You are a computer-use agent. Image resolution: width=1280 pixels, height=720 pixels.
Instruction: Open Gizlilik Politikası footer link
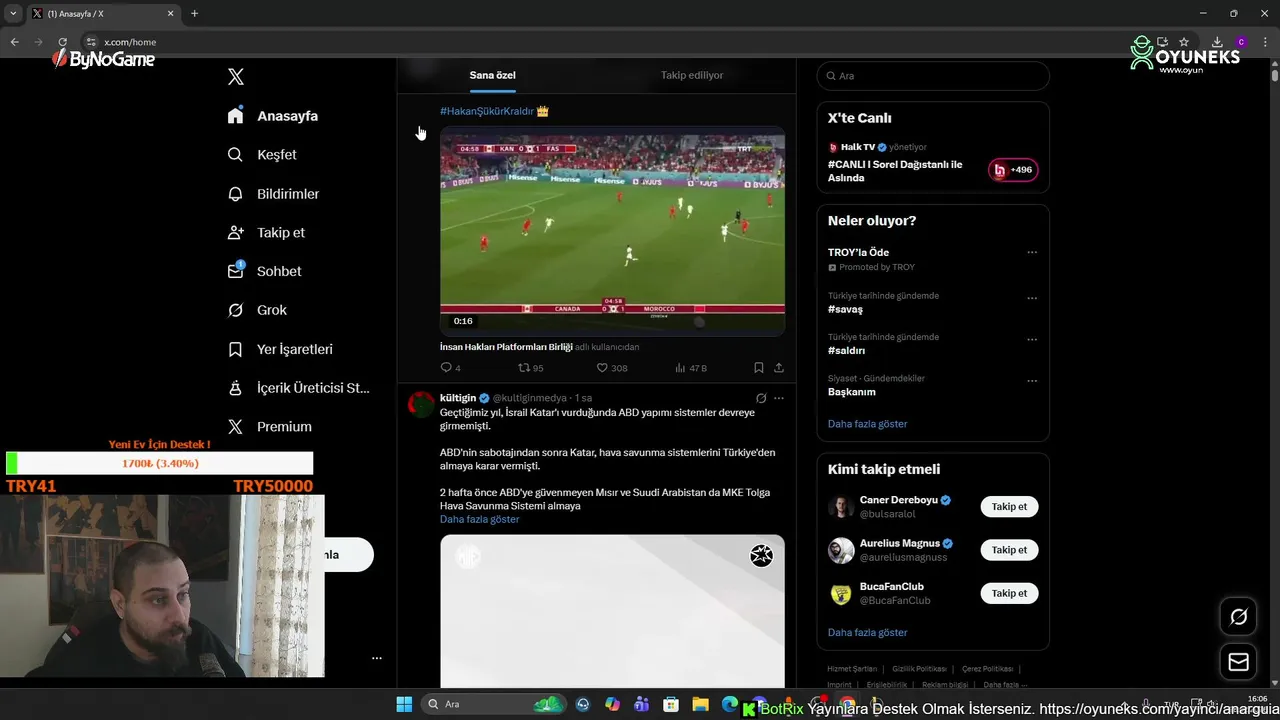(919, 669)
